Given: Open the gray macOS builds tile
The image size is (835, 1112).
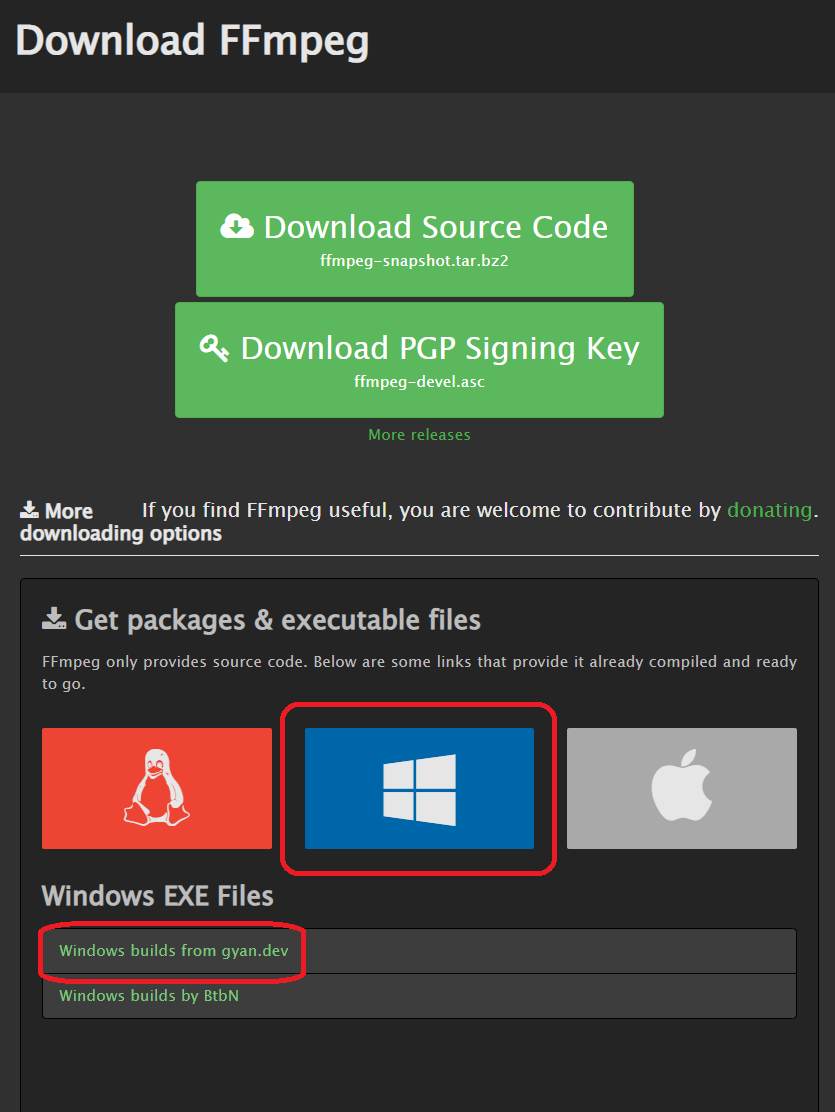Looking at the screenshot, I should click(681, 788).
